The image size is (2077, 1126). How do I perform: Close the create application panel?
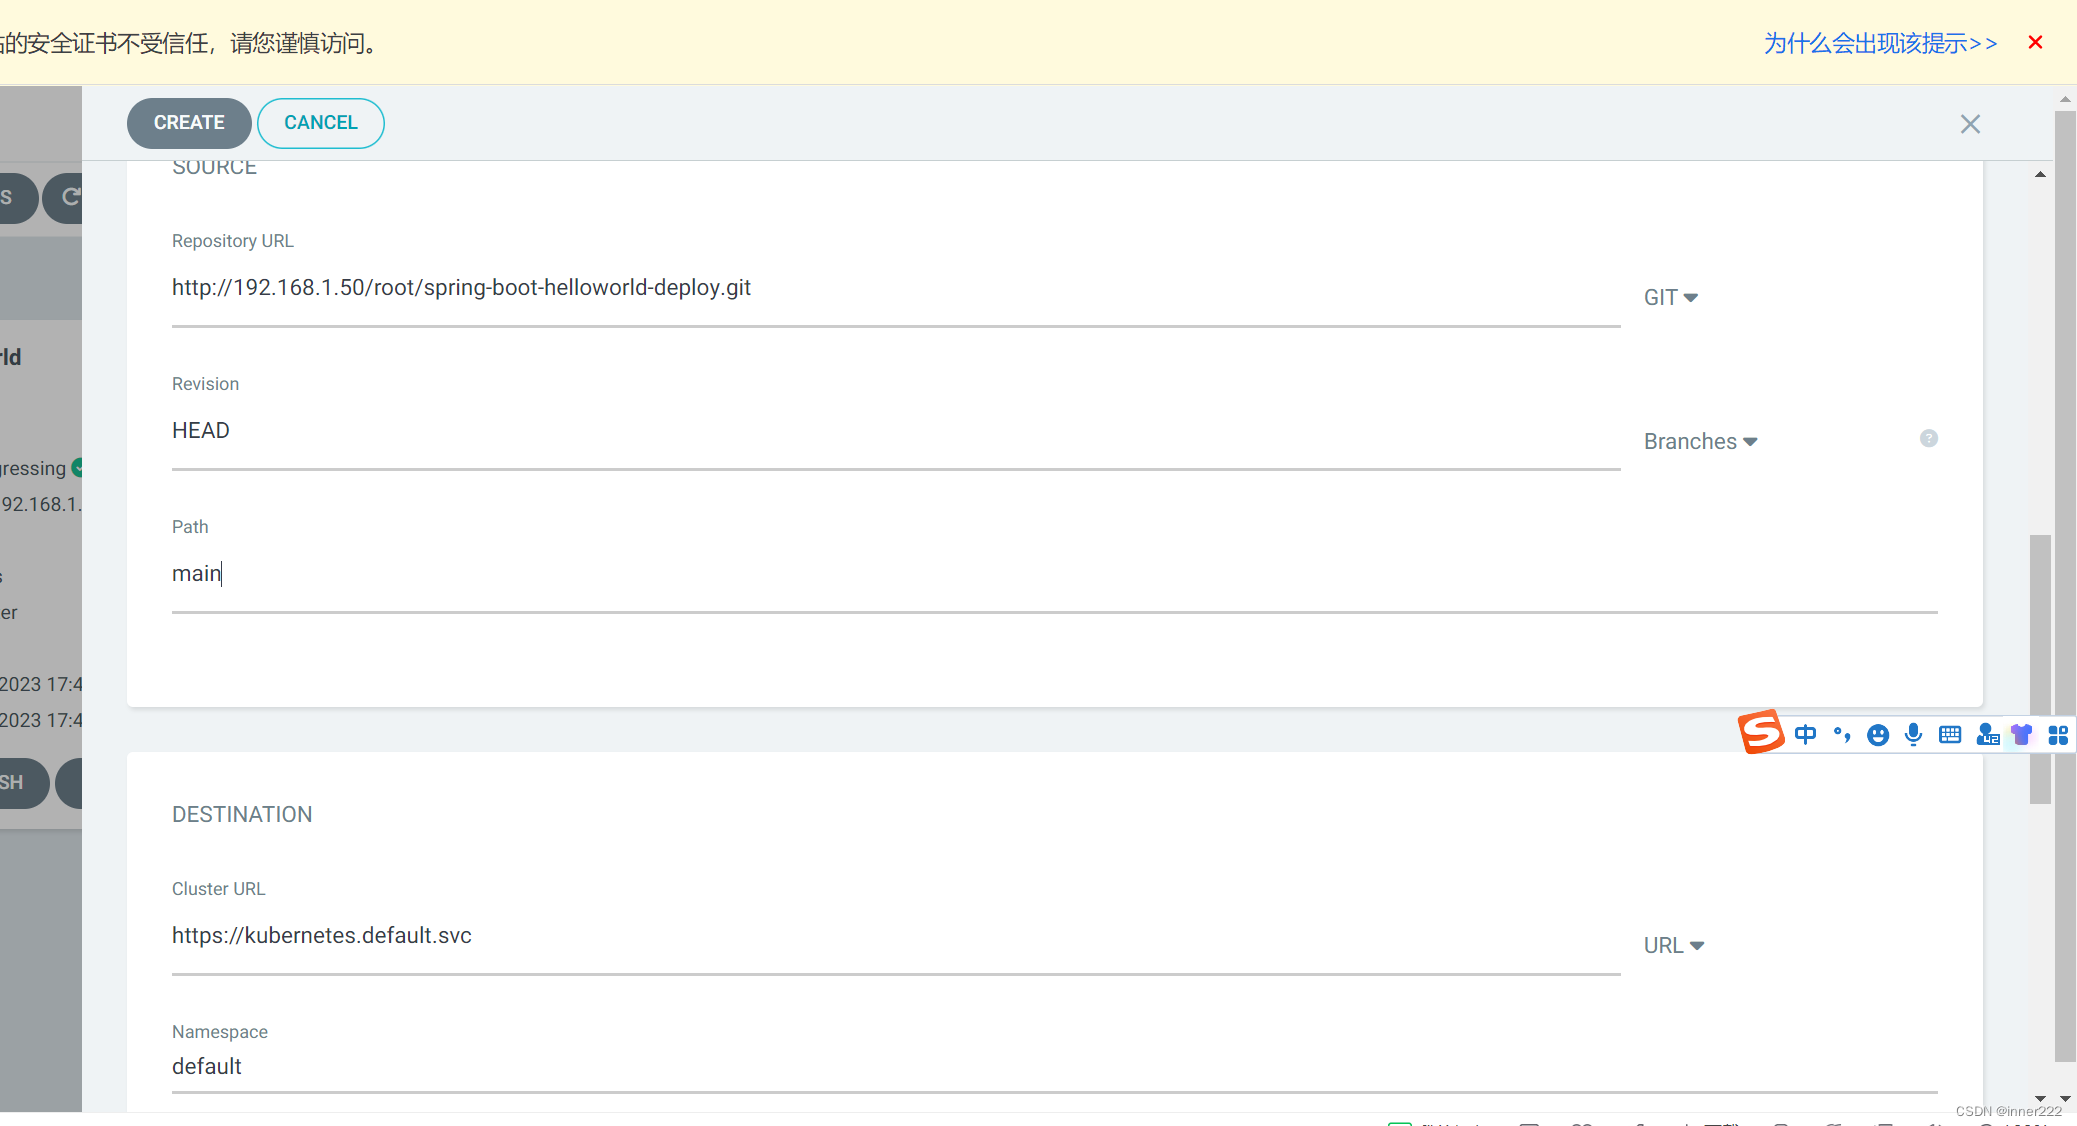pyautogui.click(x=1970, y=124)
